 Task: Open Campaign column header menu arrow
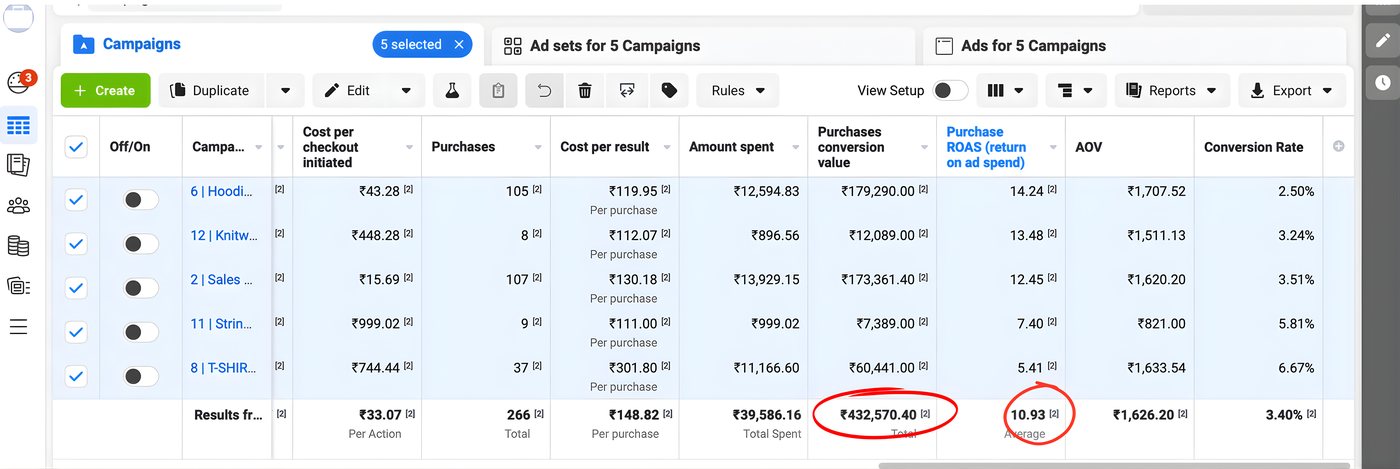coord(259,147)
